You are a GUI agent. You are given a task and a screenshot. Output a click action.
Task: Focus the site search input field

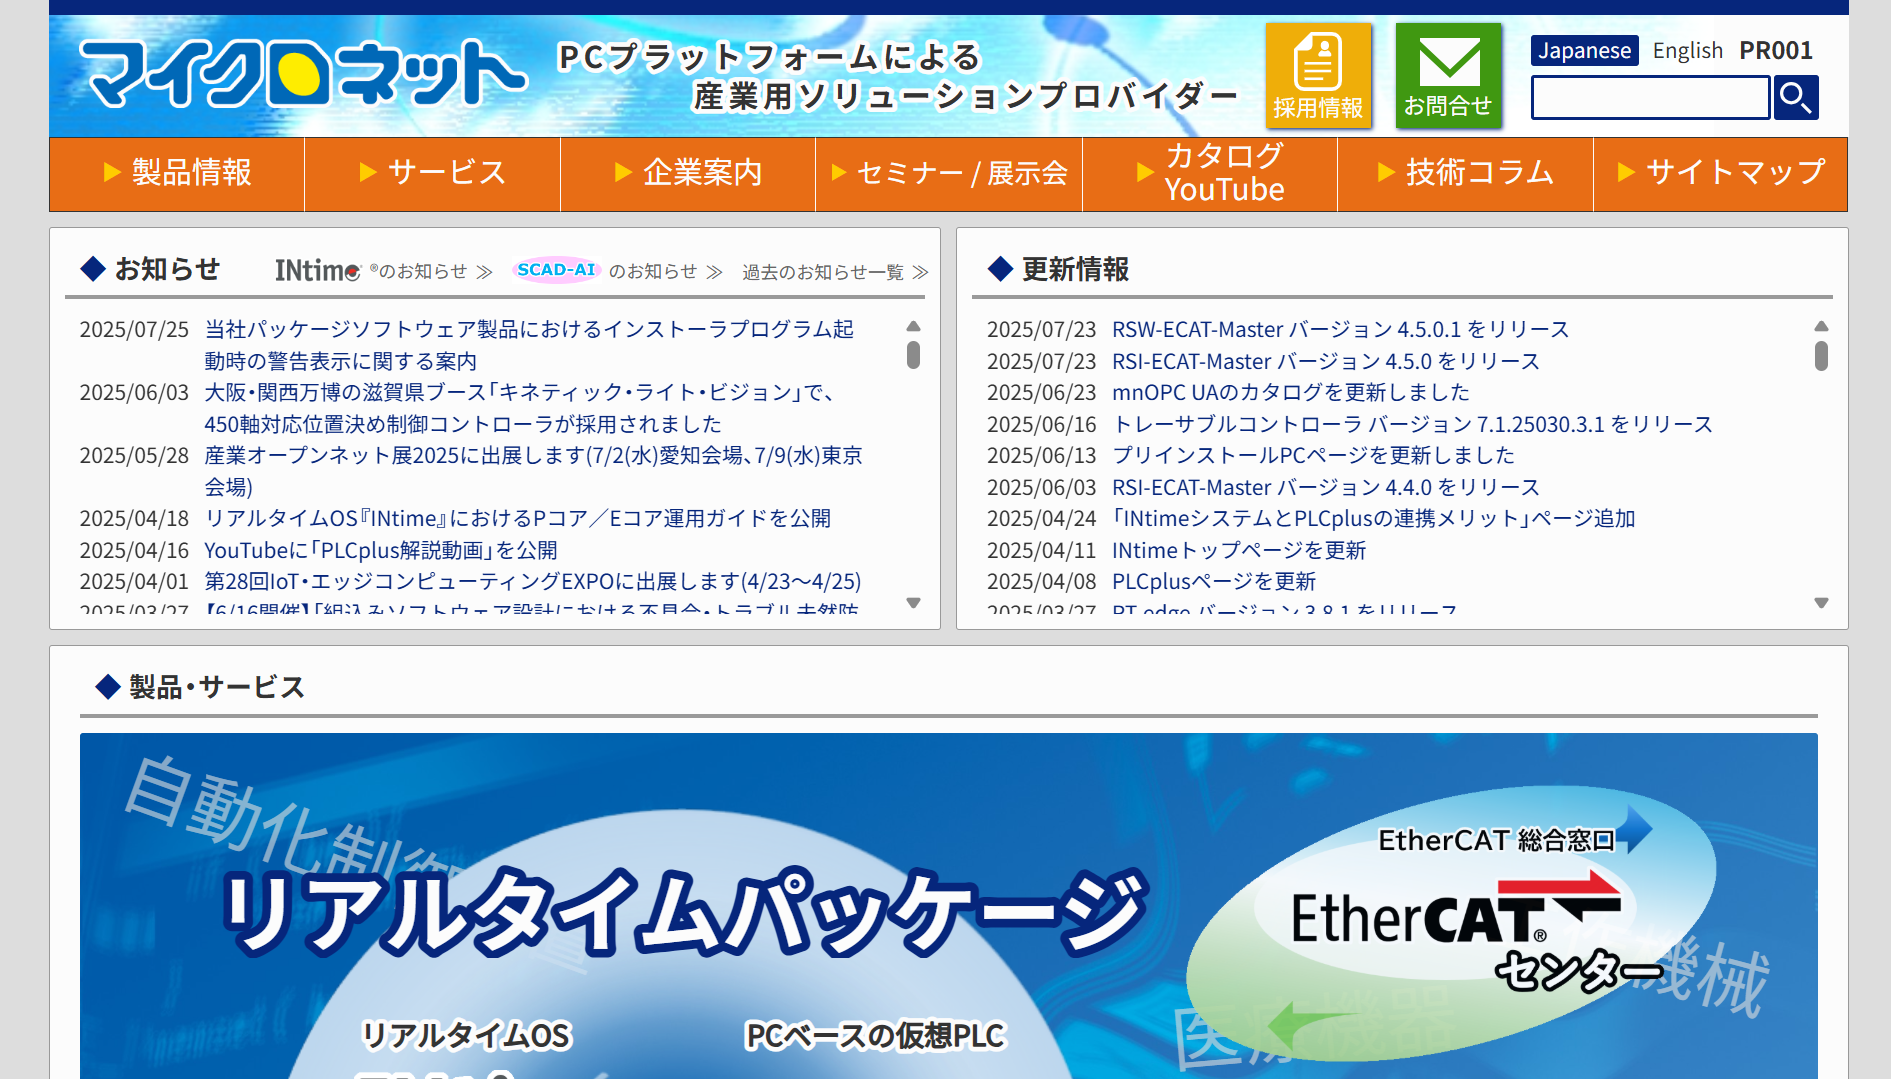(x=1651, y=98)
